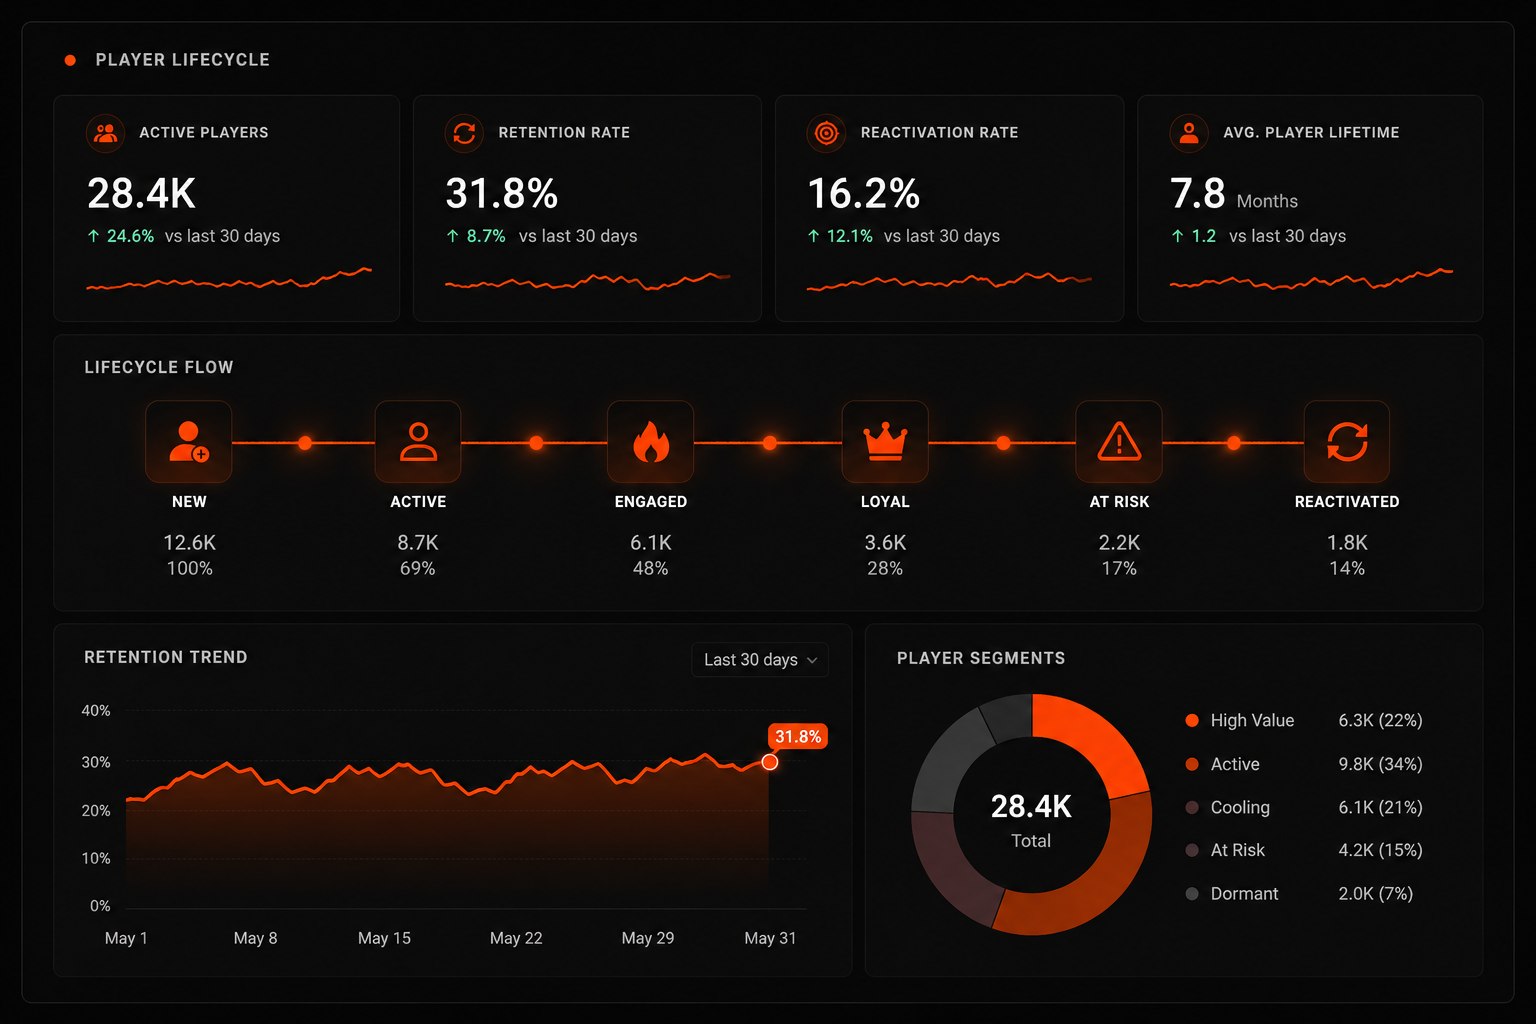Click the Retention Rate refresh-arrows icon
This screenshot has height=1024, width=1536.
[x=464, y=133]
